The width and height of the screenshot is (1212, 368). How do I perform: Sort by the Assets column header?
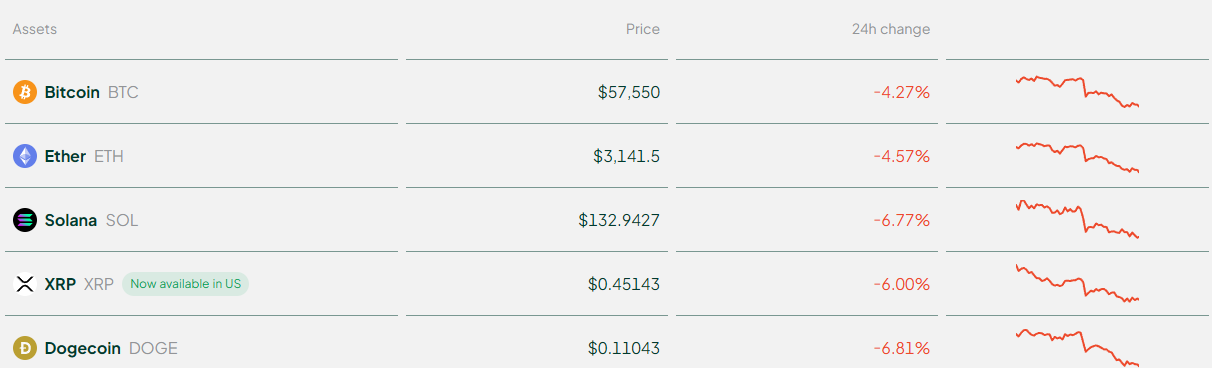tap(35, 29)
